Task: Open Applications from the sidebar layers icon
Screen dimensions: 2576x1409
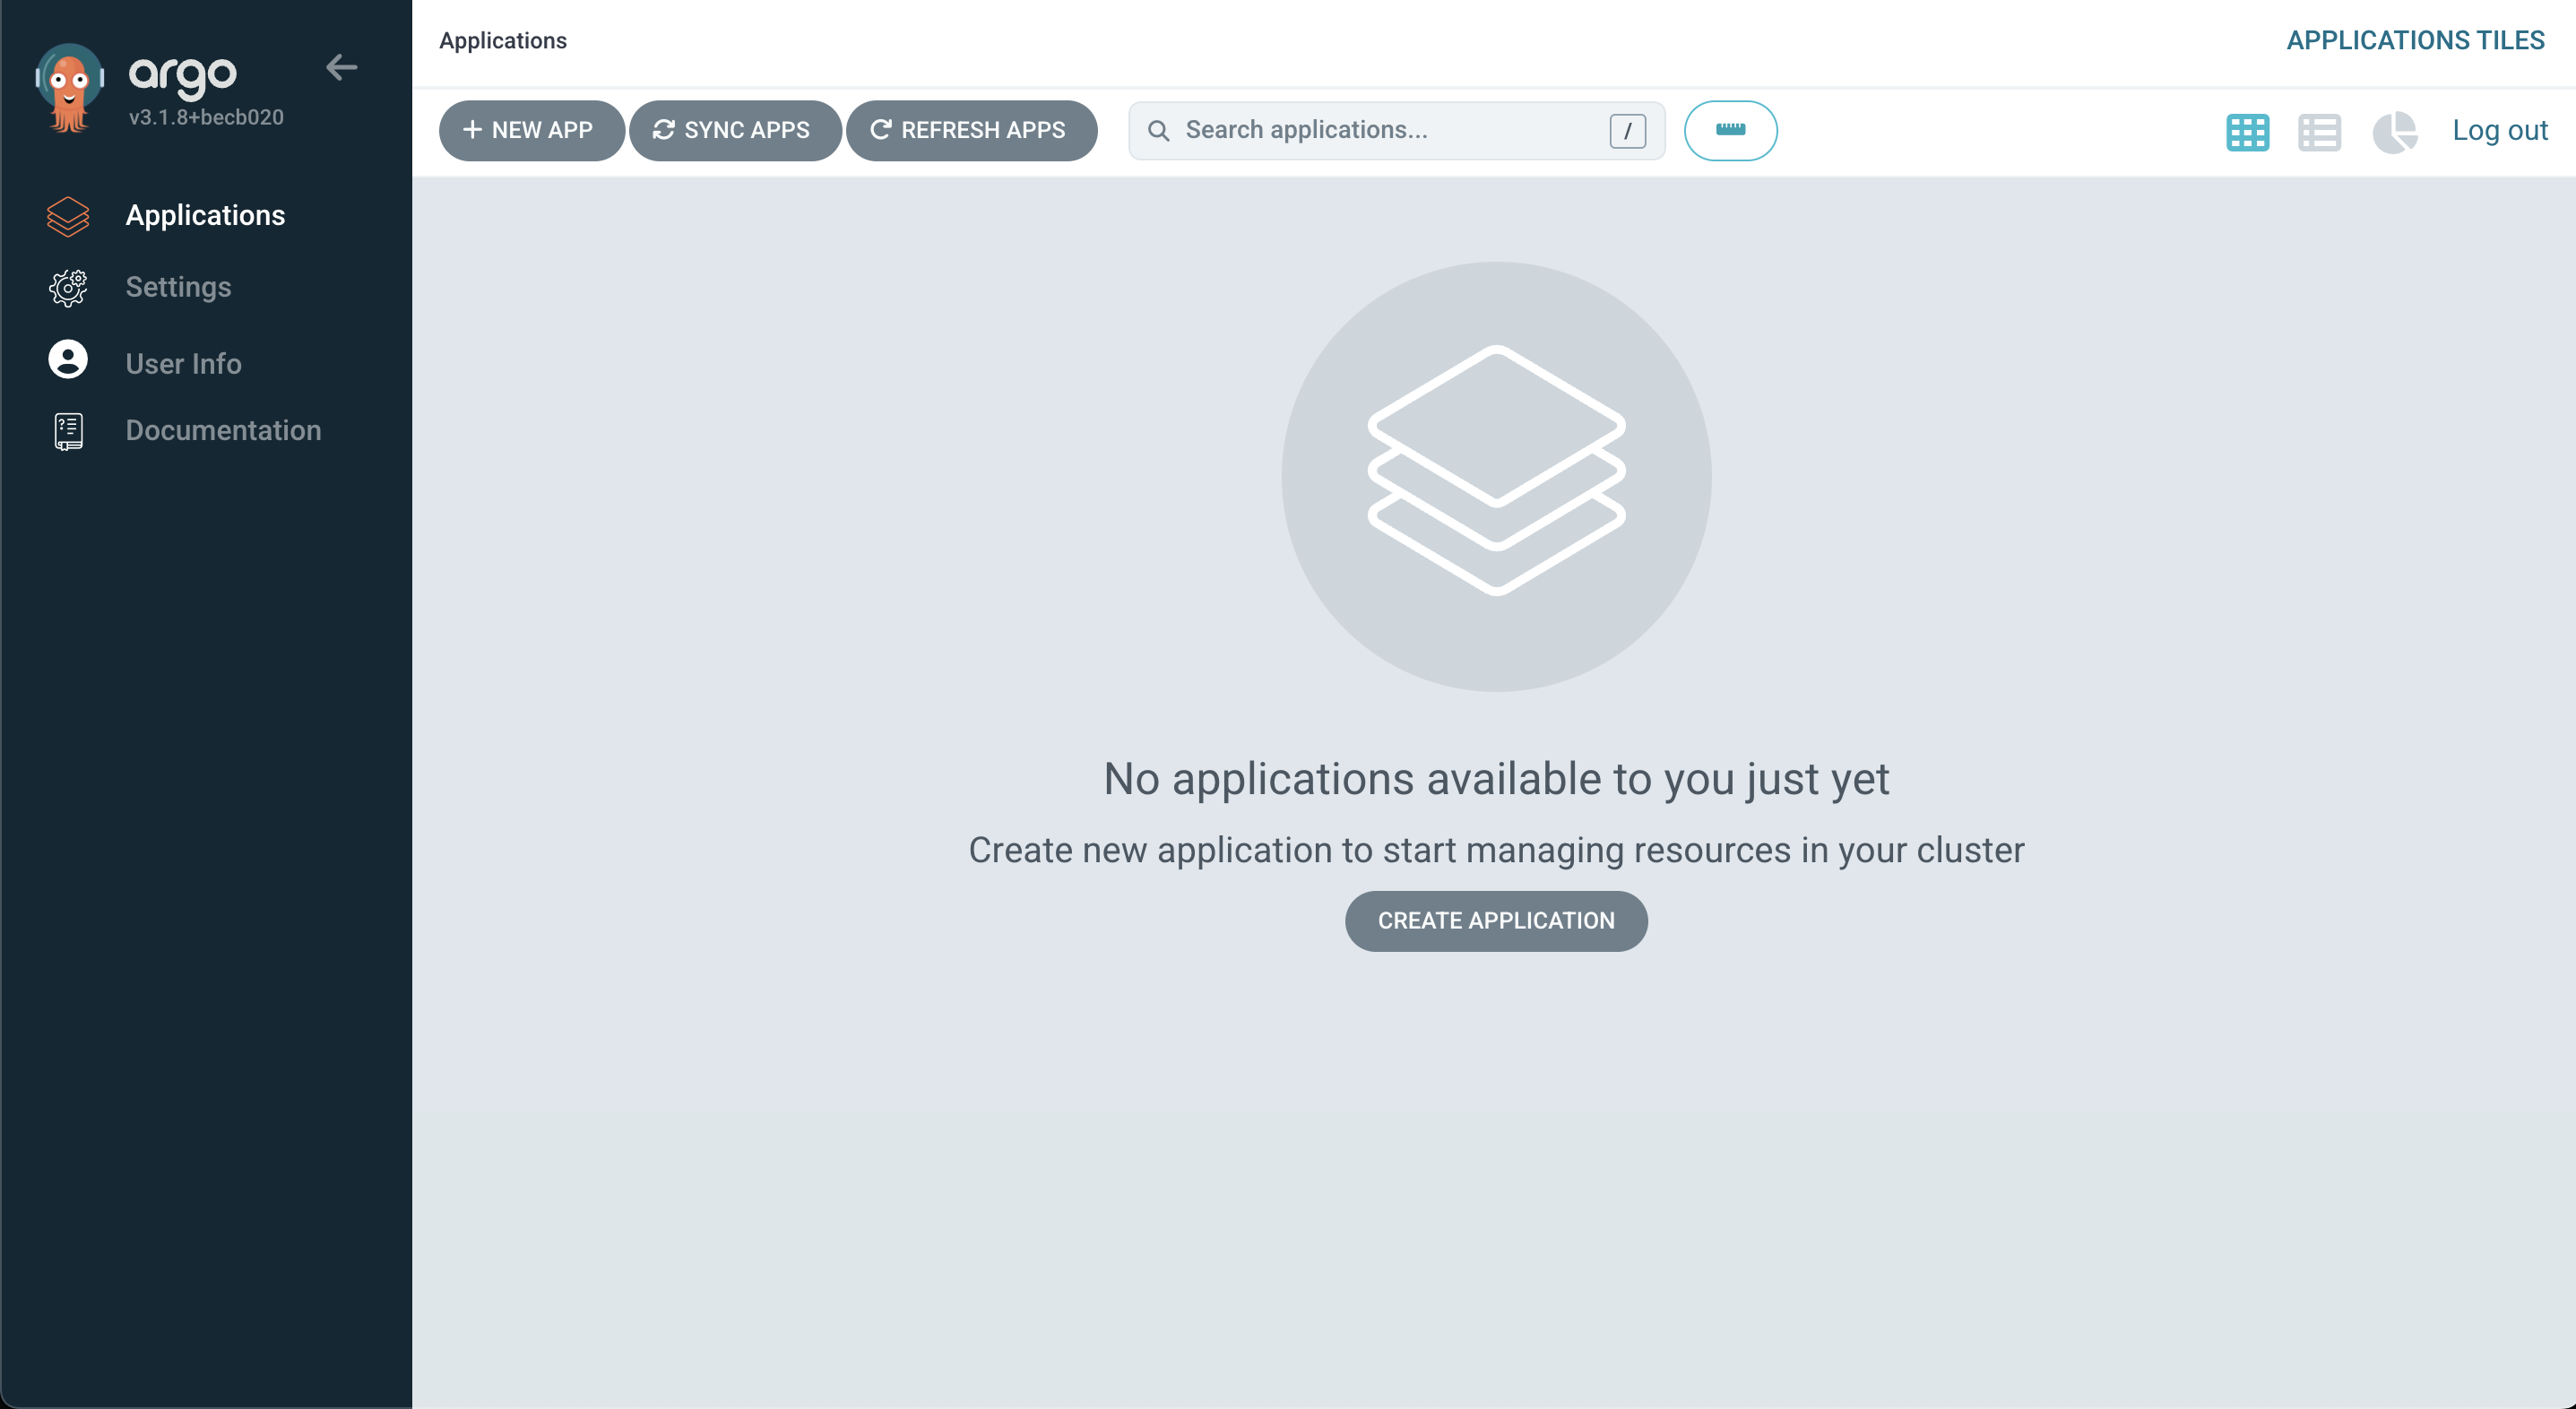Action: [68, 216]
